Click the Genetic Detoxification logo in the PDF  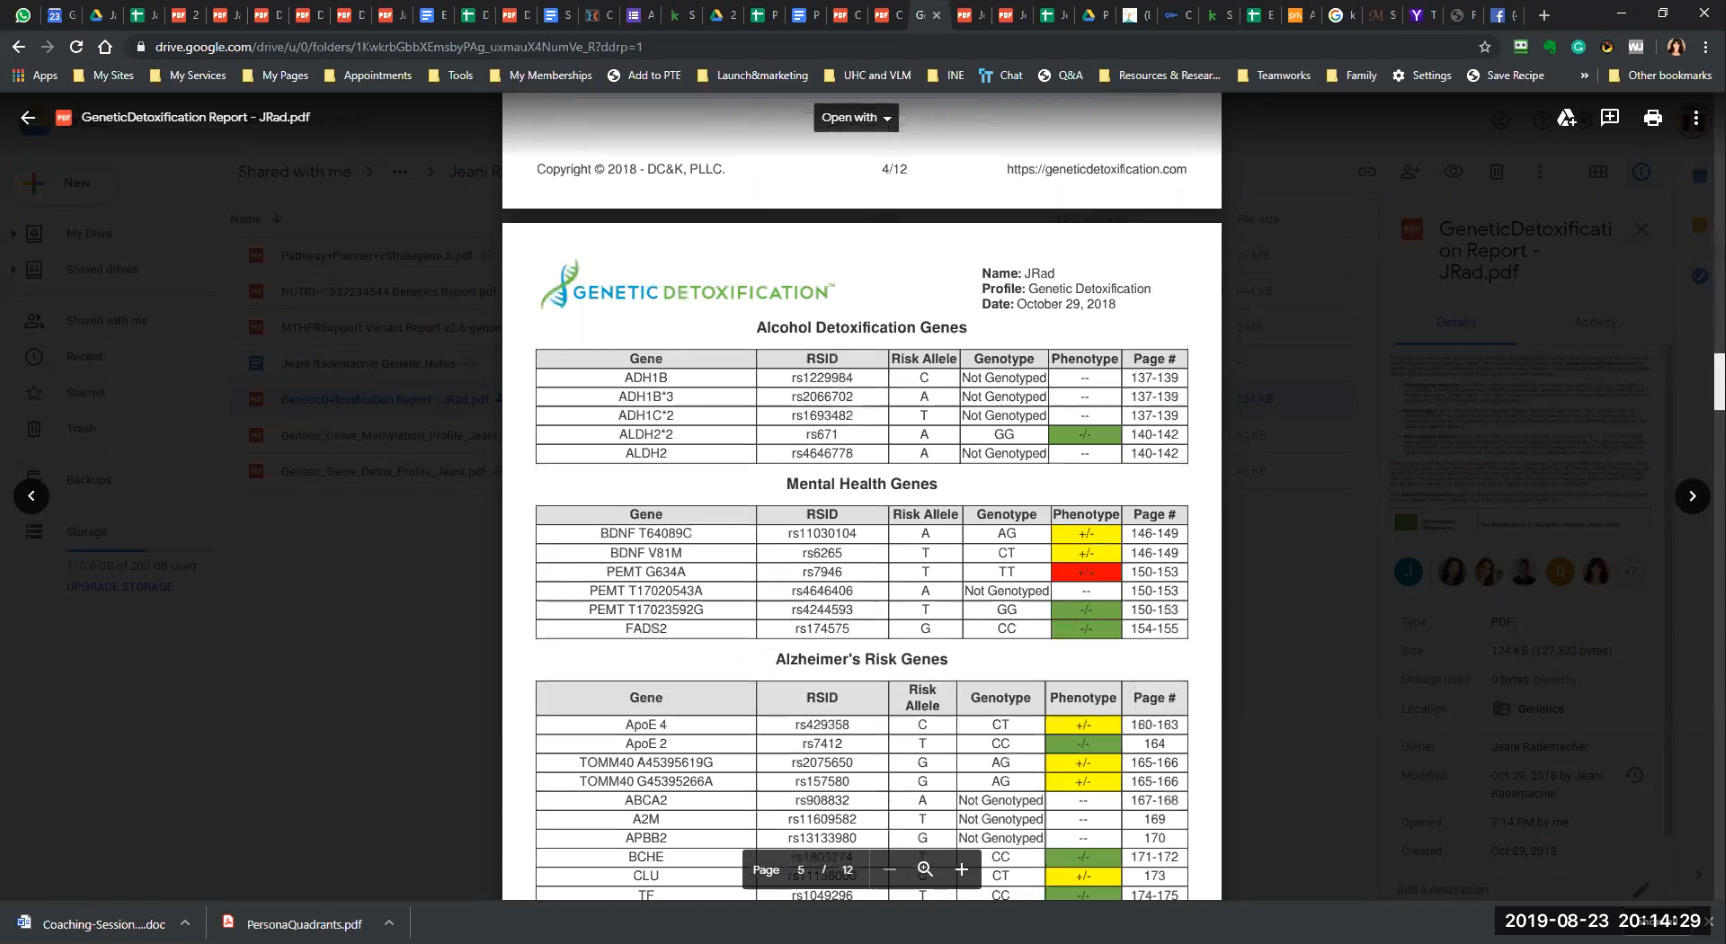(x=686, y=285)
